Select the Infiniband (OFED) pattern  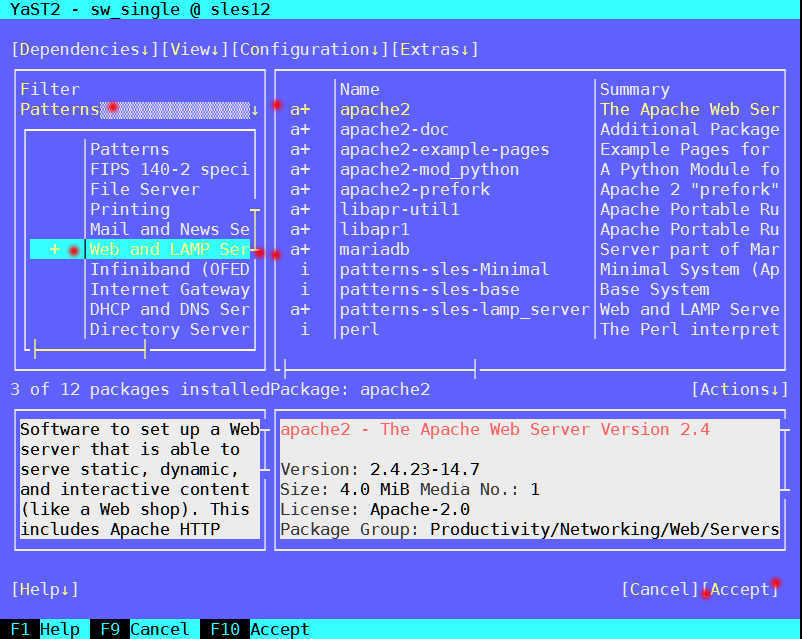(x=169, y=269)
